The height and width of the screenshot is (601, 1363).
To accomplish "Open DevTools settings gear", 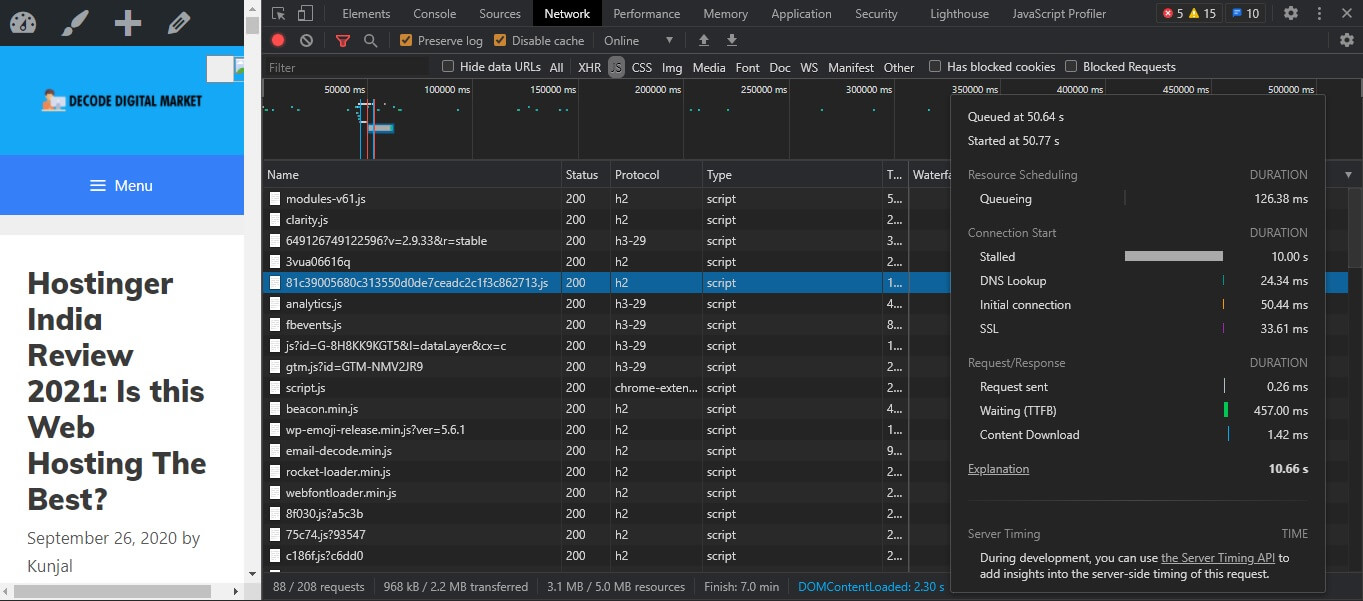I will (x=1291, y=13).
